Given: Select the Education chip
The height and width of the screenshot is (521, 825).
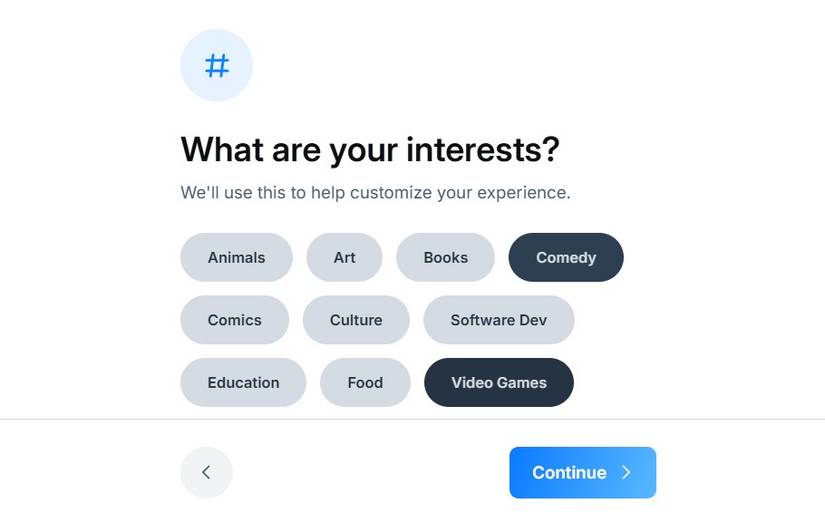Looking at the screenshot, I should tap(243, 382).
